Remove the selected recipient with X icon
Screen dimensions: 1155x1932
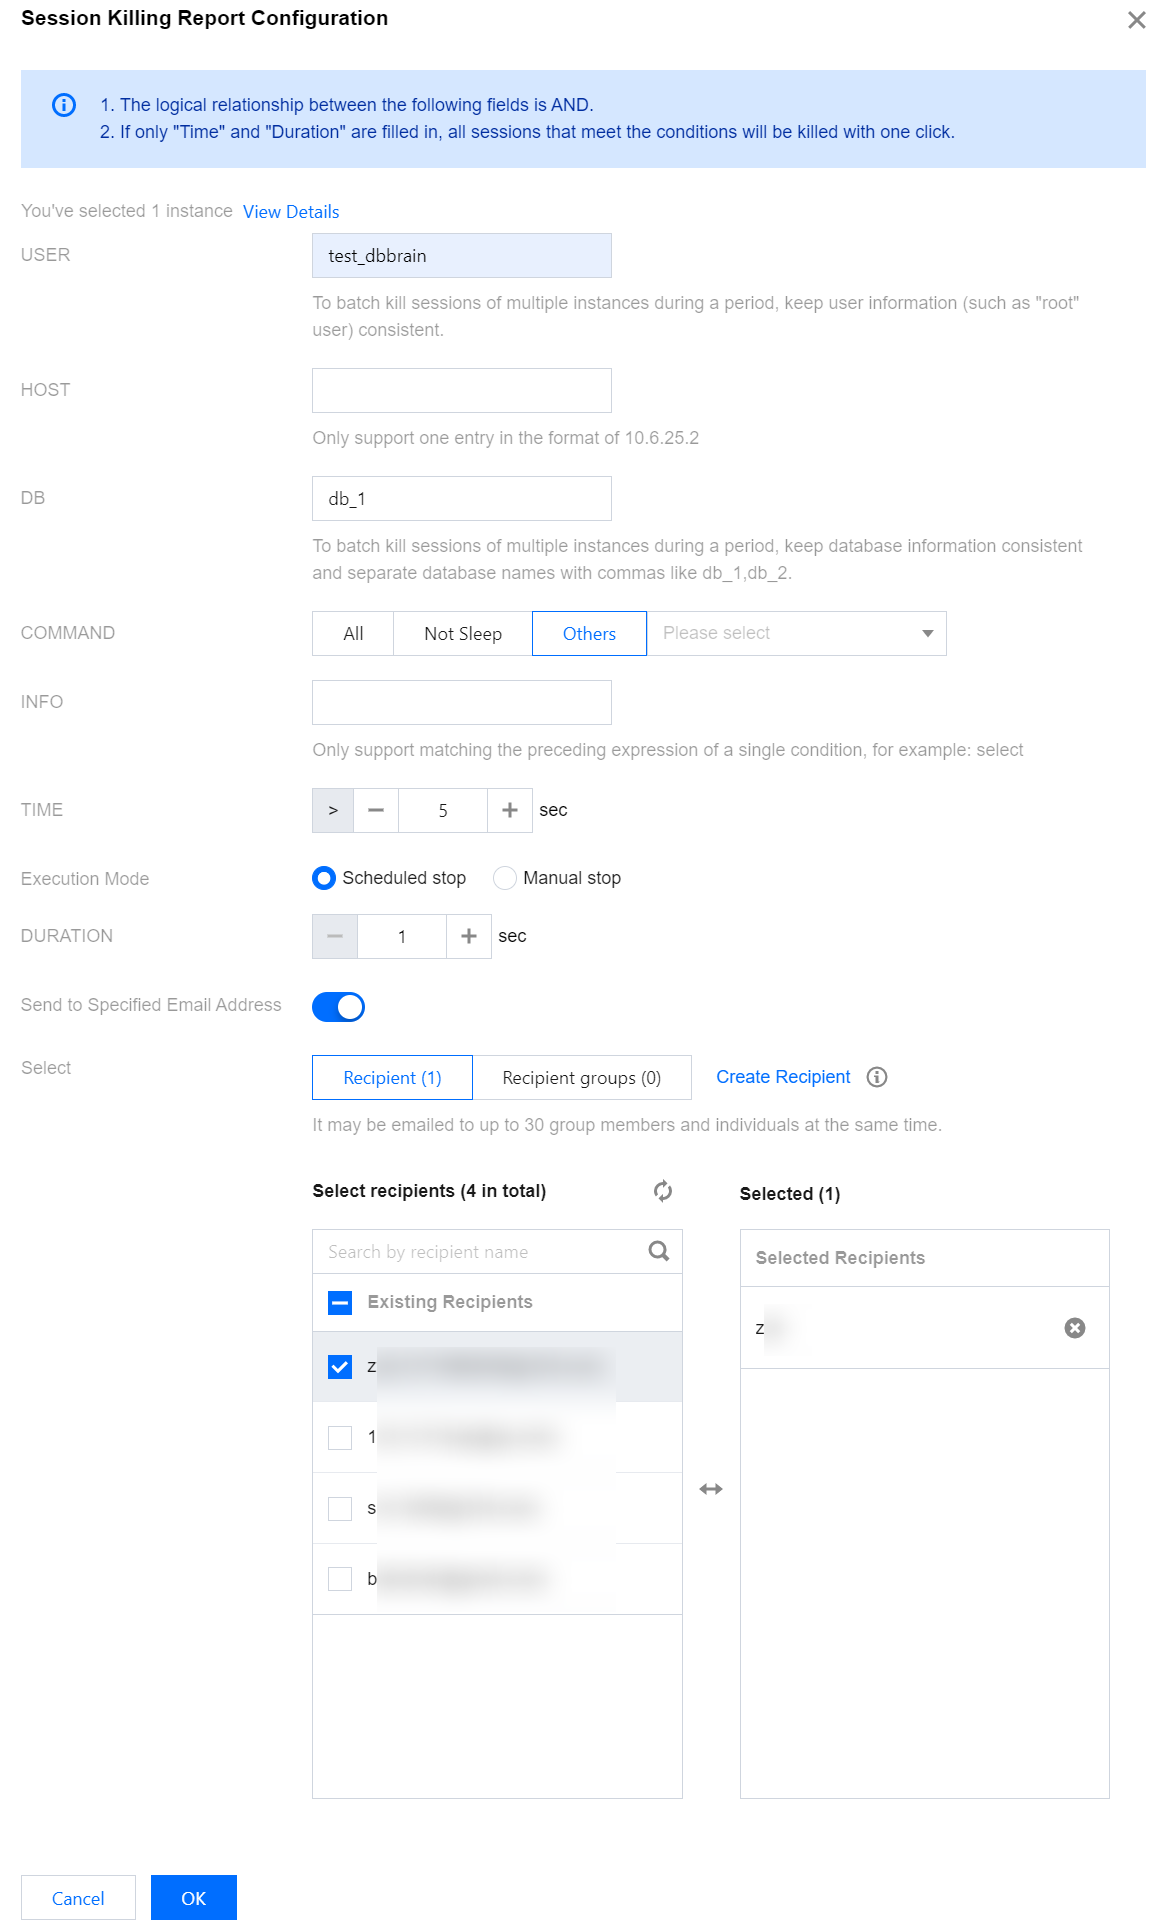point(1075,1328)
